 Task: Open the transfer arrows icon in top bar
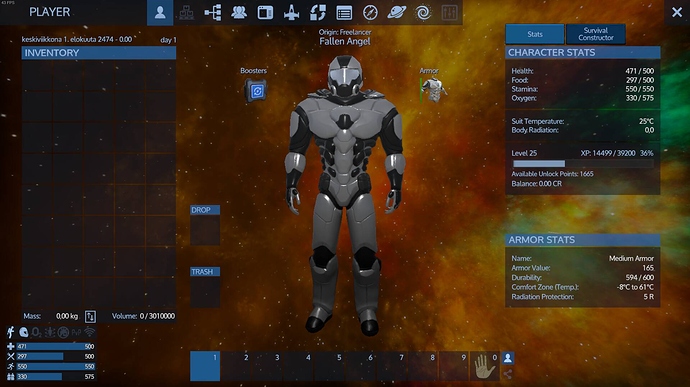click(318, 13)
